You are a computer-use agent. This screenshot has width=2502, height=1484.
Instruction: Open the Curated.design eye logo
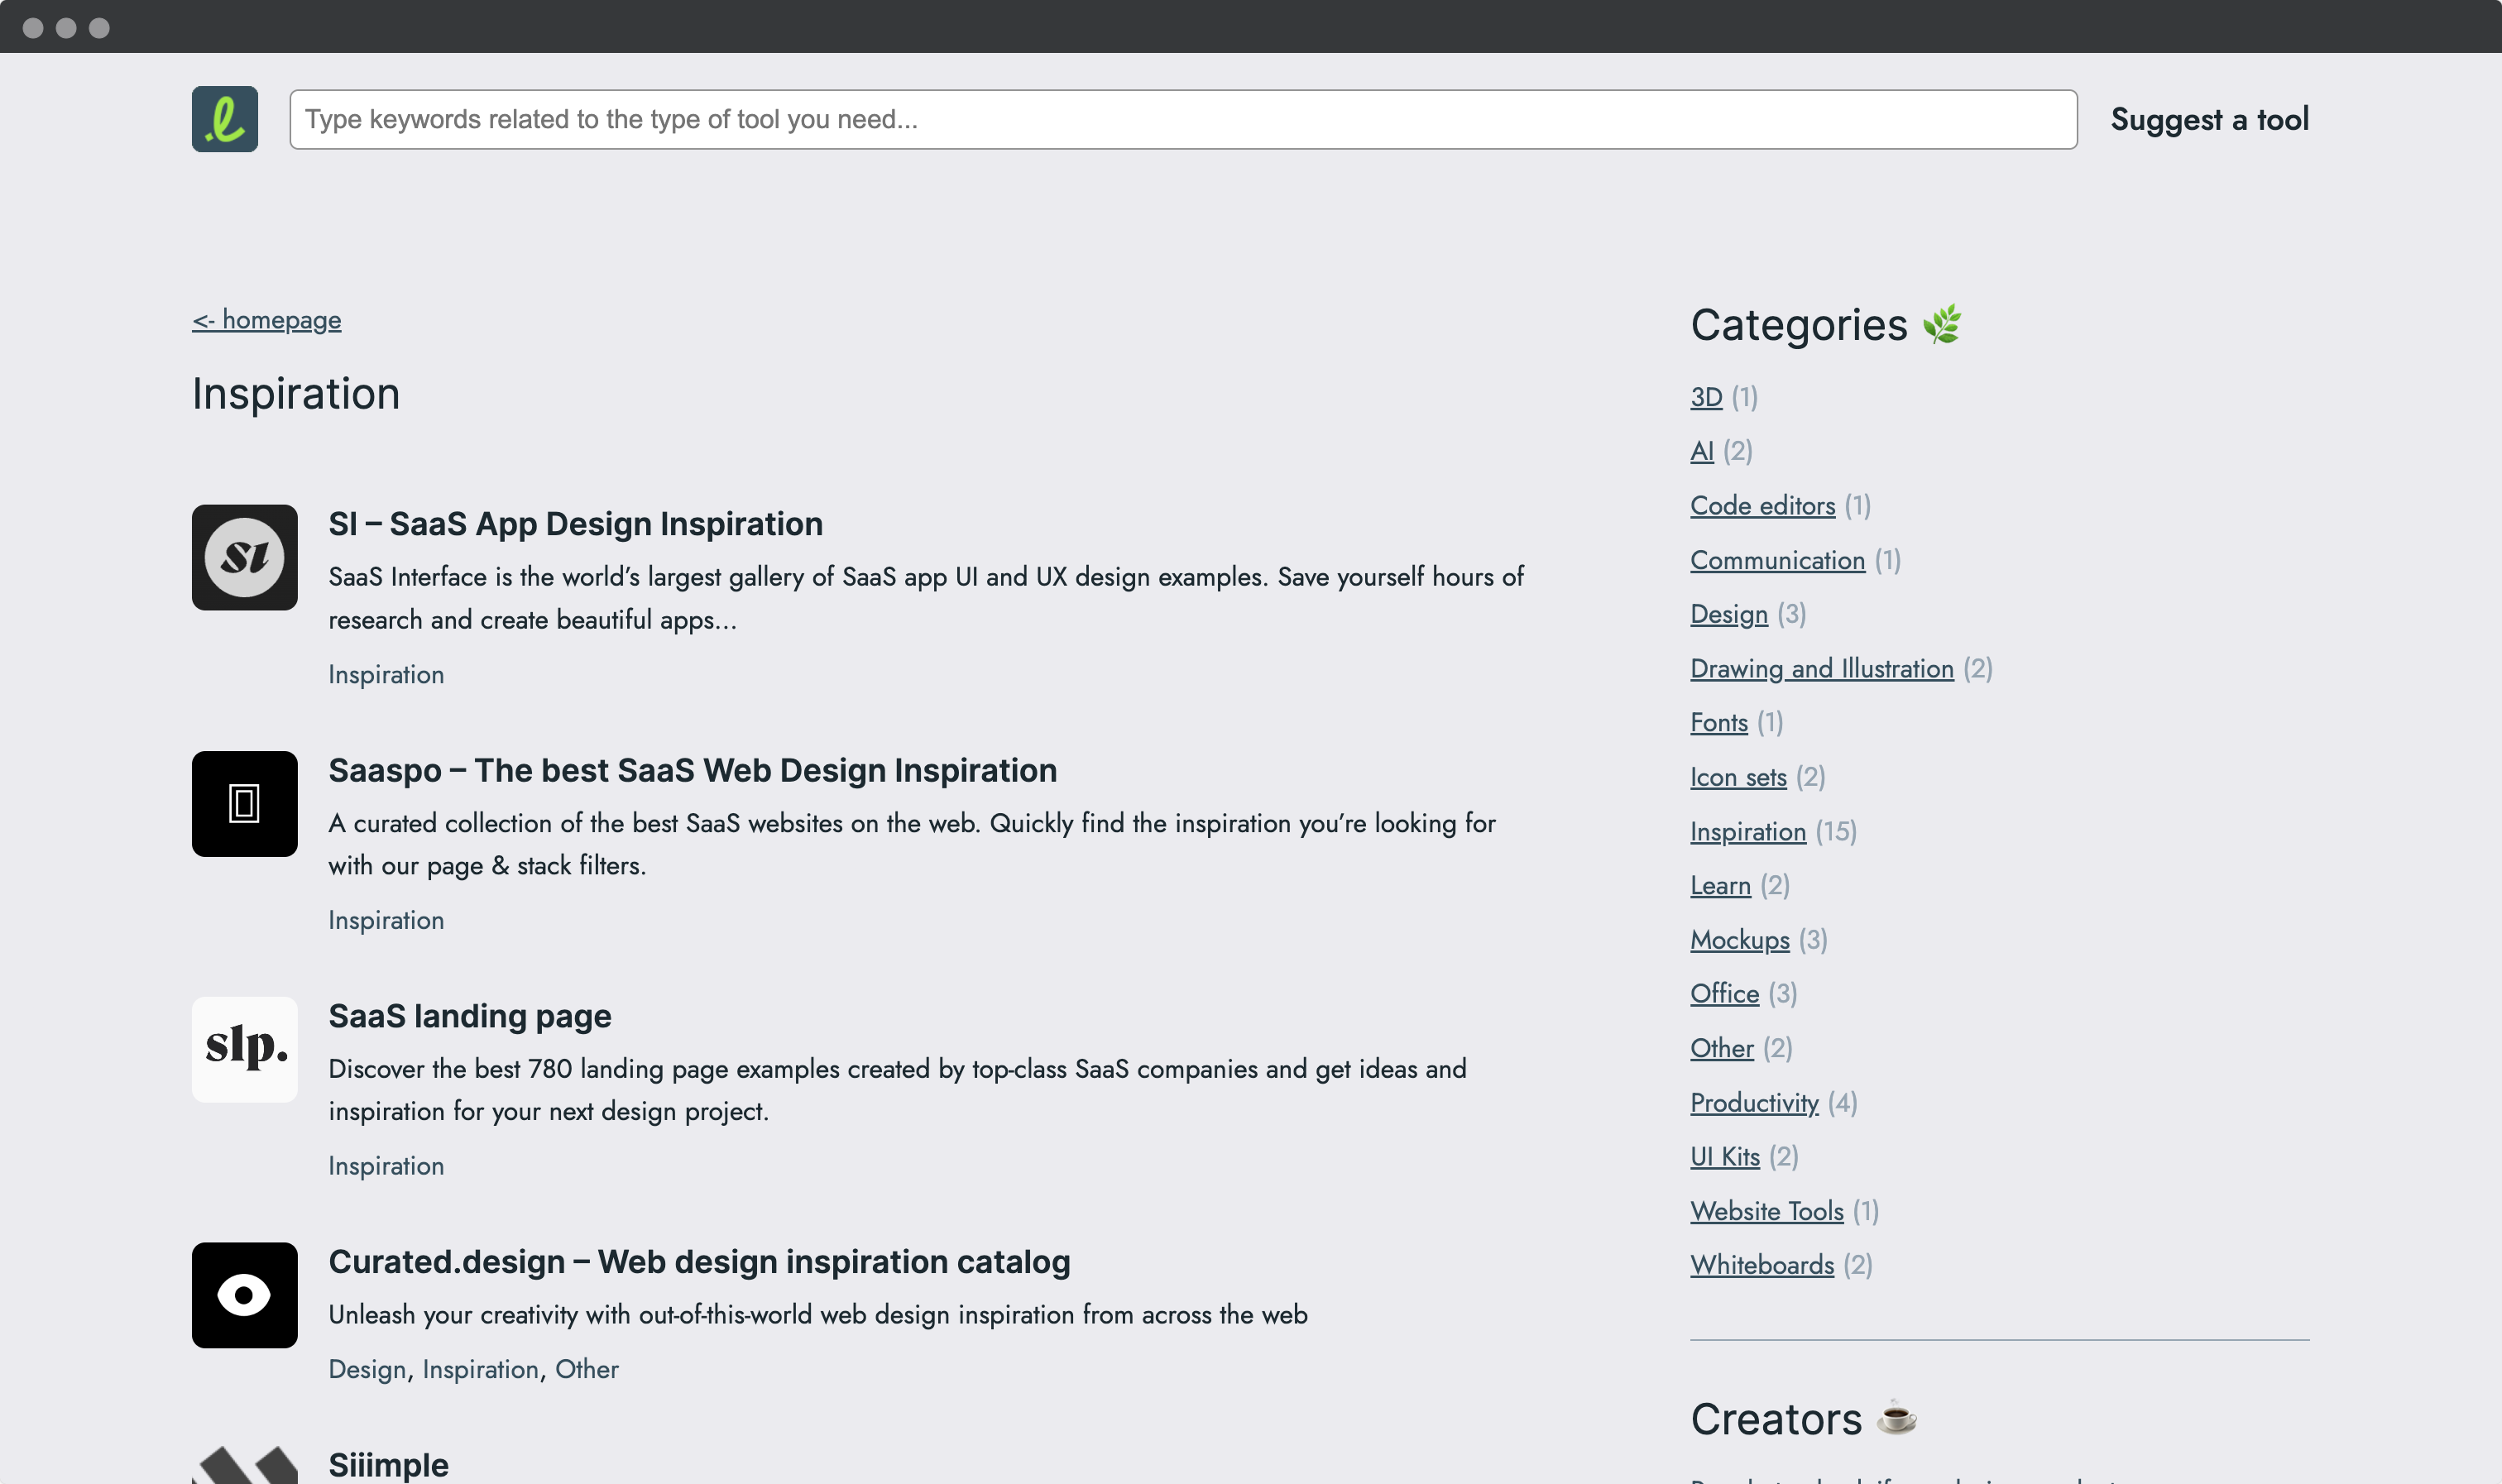click(244, 1295)
